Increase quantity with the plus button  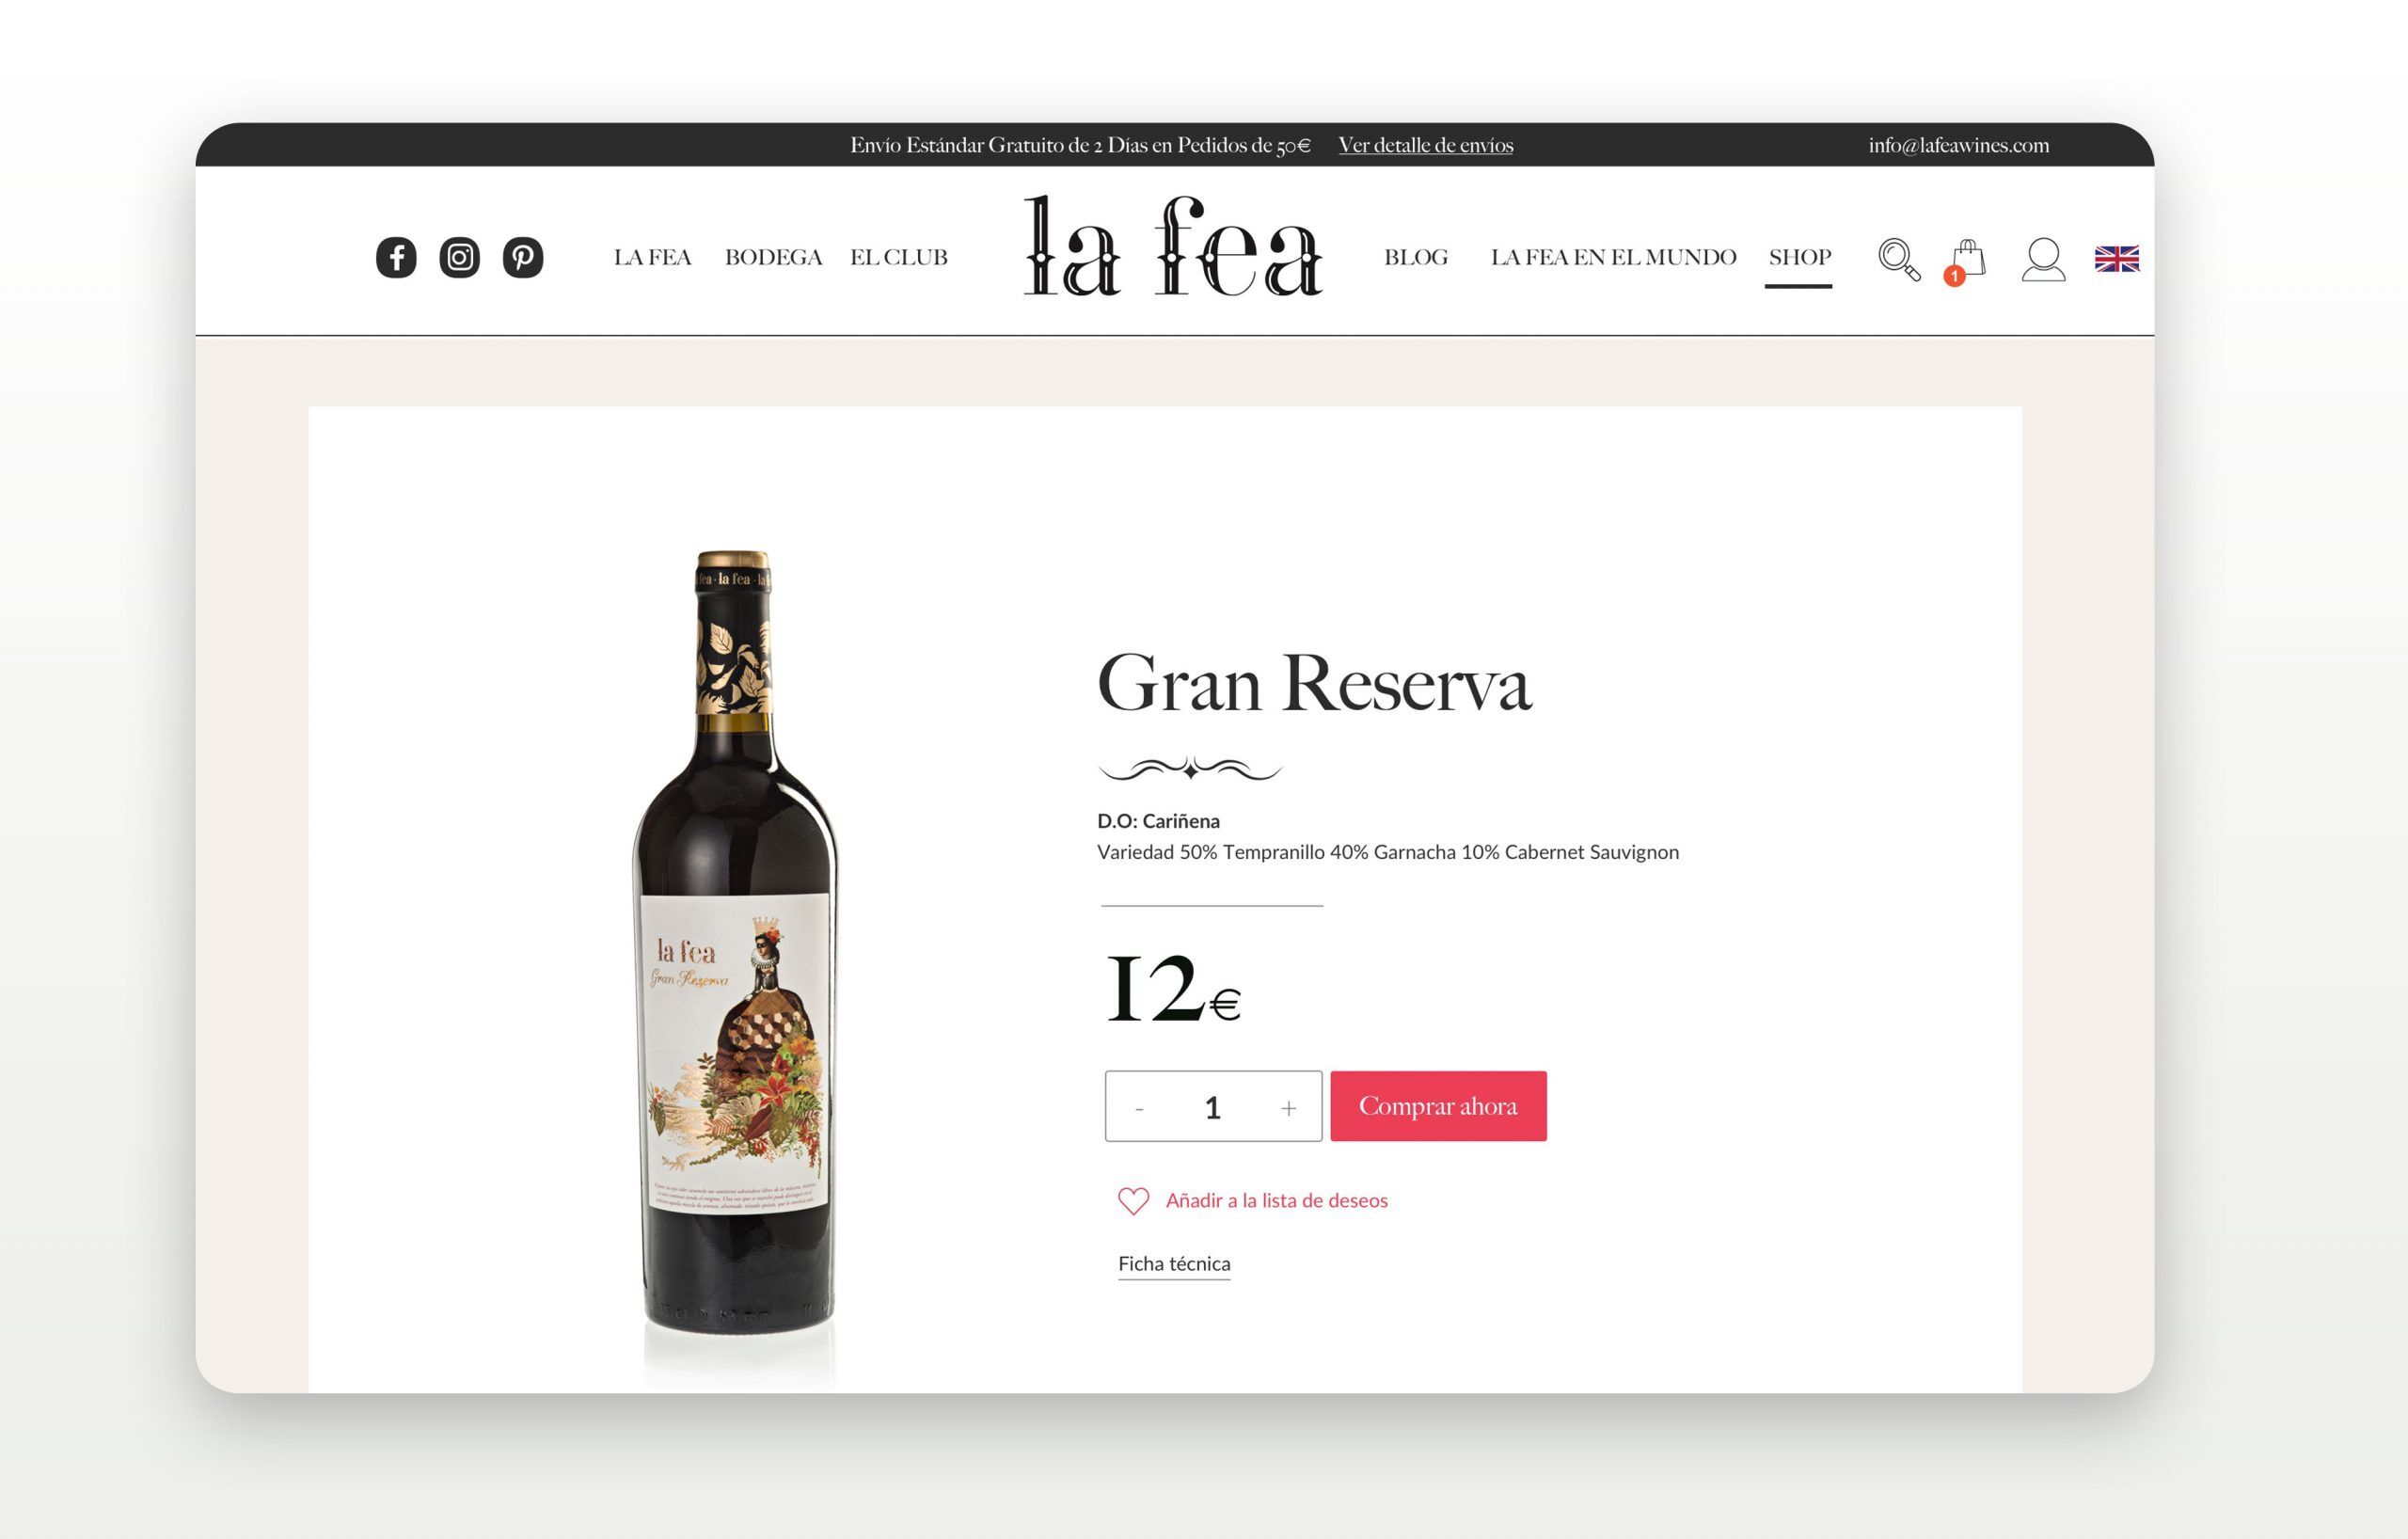click(1288, 1107)
